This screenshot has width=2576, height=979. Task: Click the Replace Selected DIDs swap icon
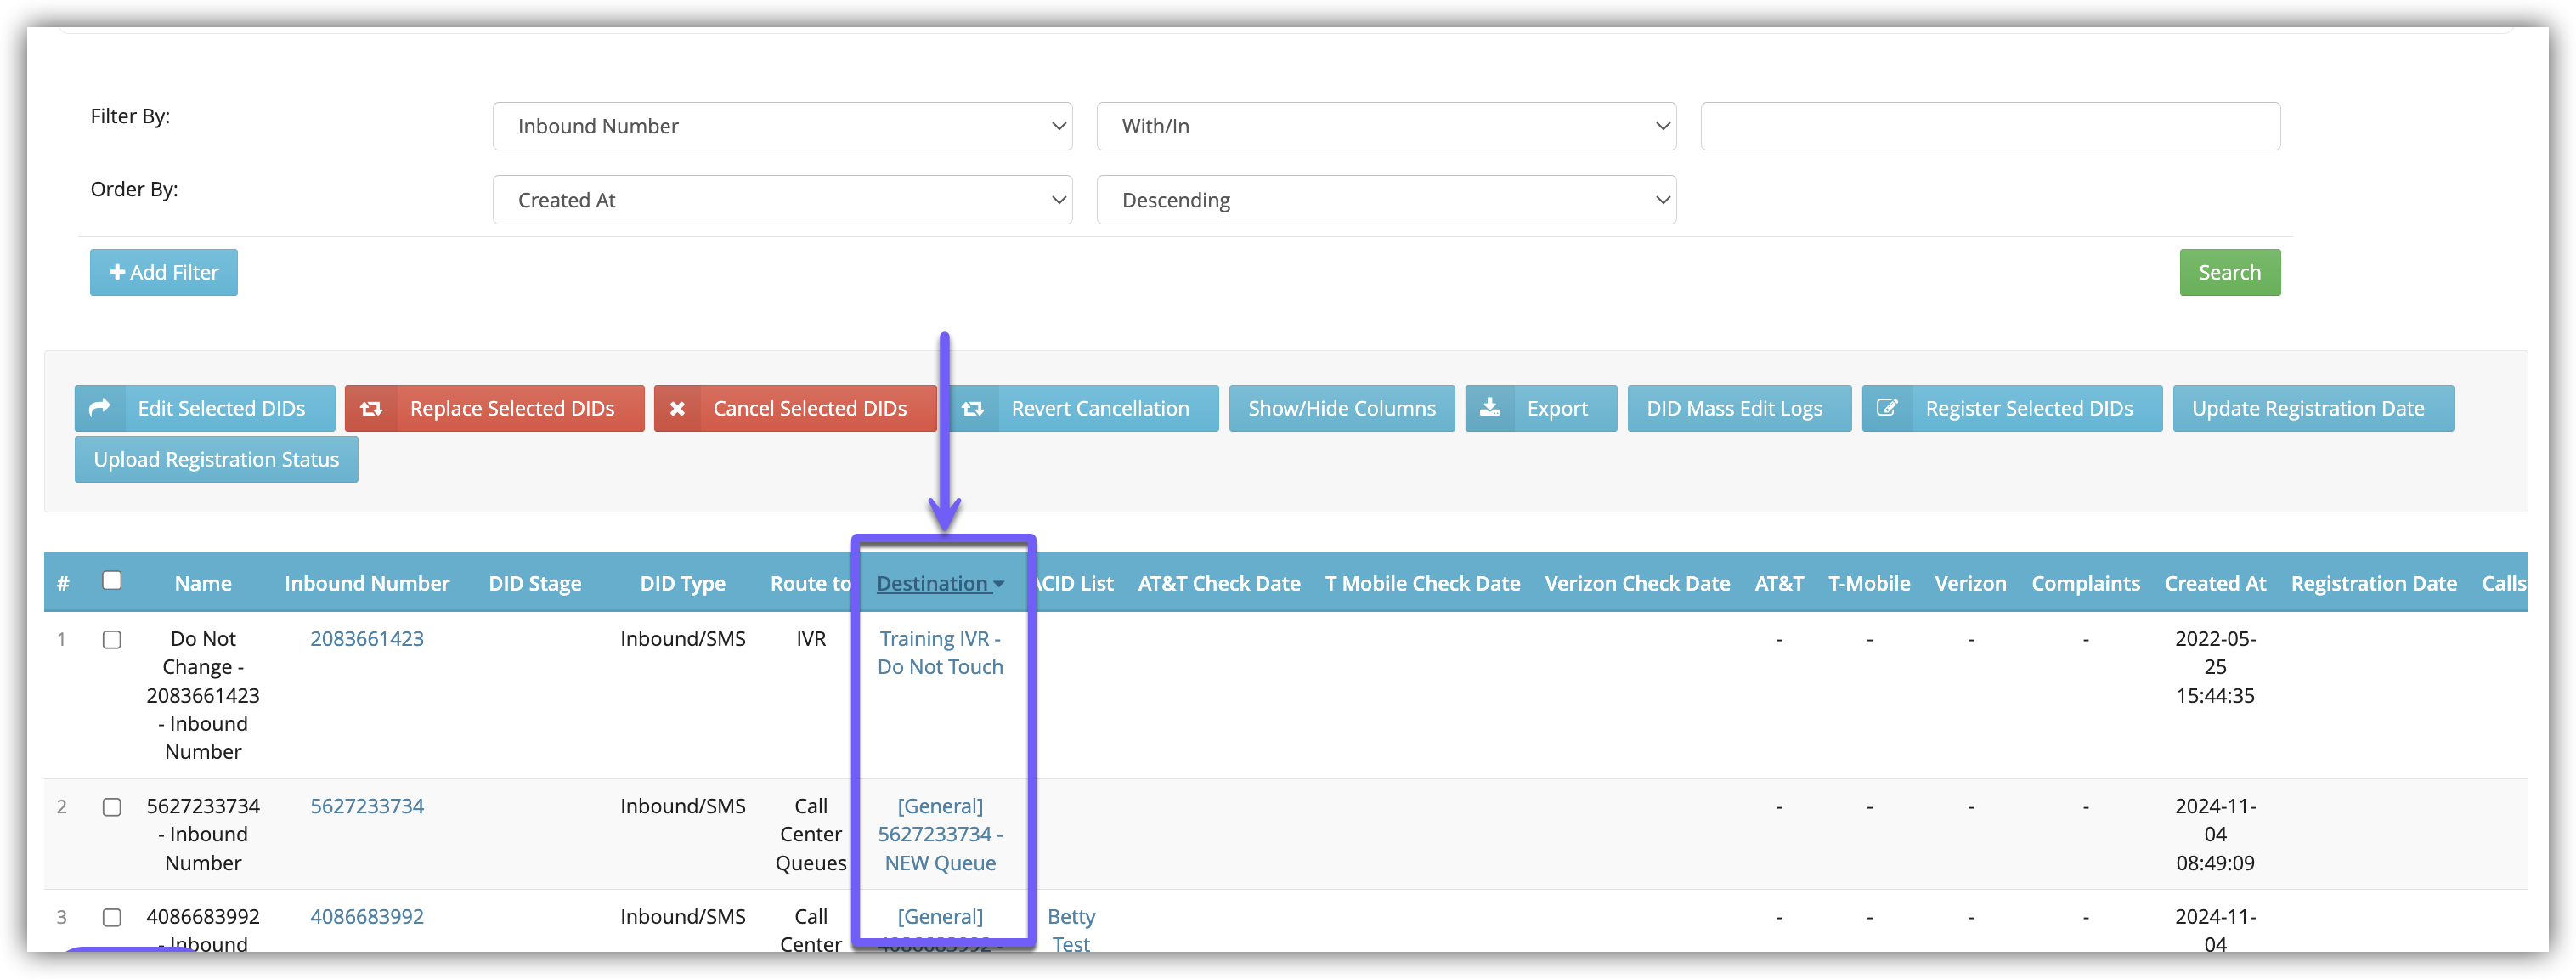coord(371,408)
